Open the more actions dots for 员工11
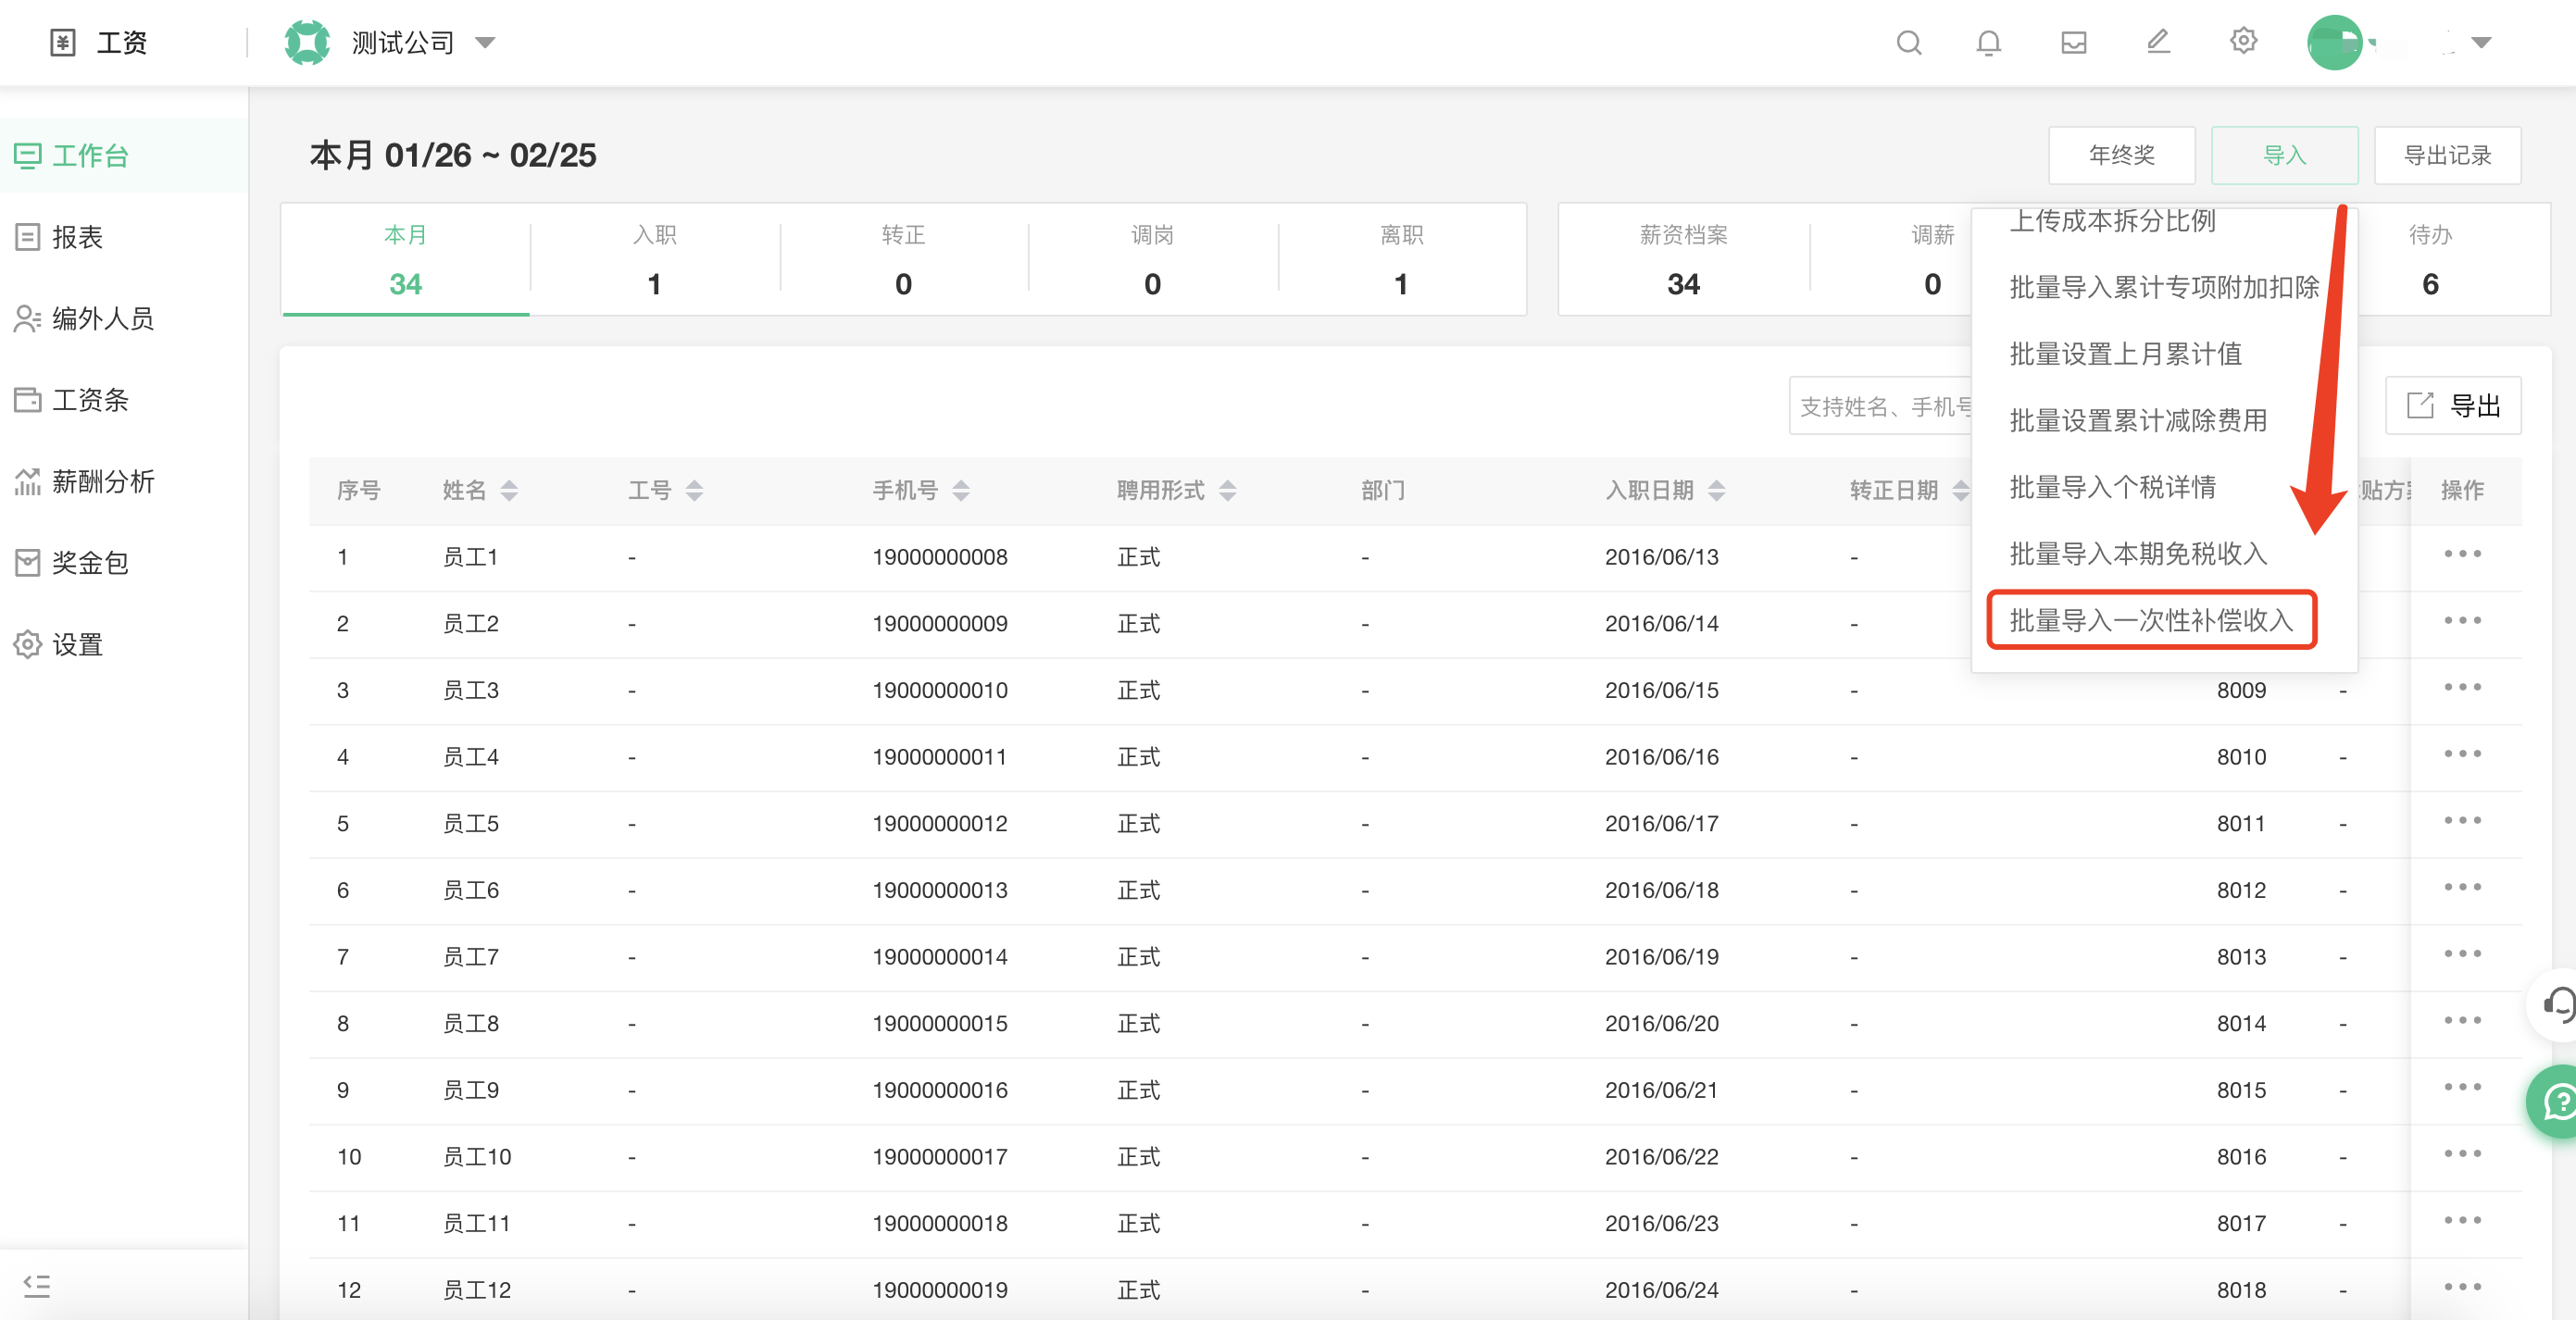 point(2463,1221)
